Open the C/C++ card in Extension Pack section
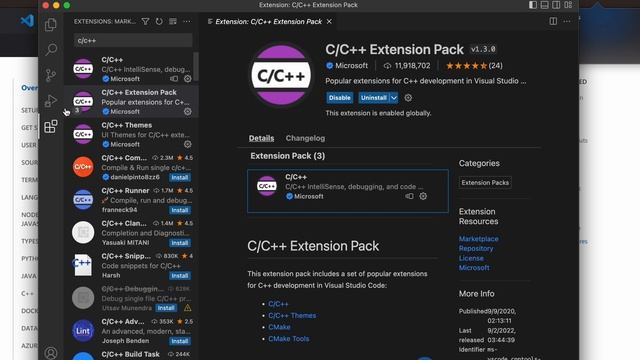The width and height of the screenshot is (640, 360). click(348, 191)
